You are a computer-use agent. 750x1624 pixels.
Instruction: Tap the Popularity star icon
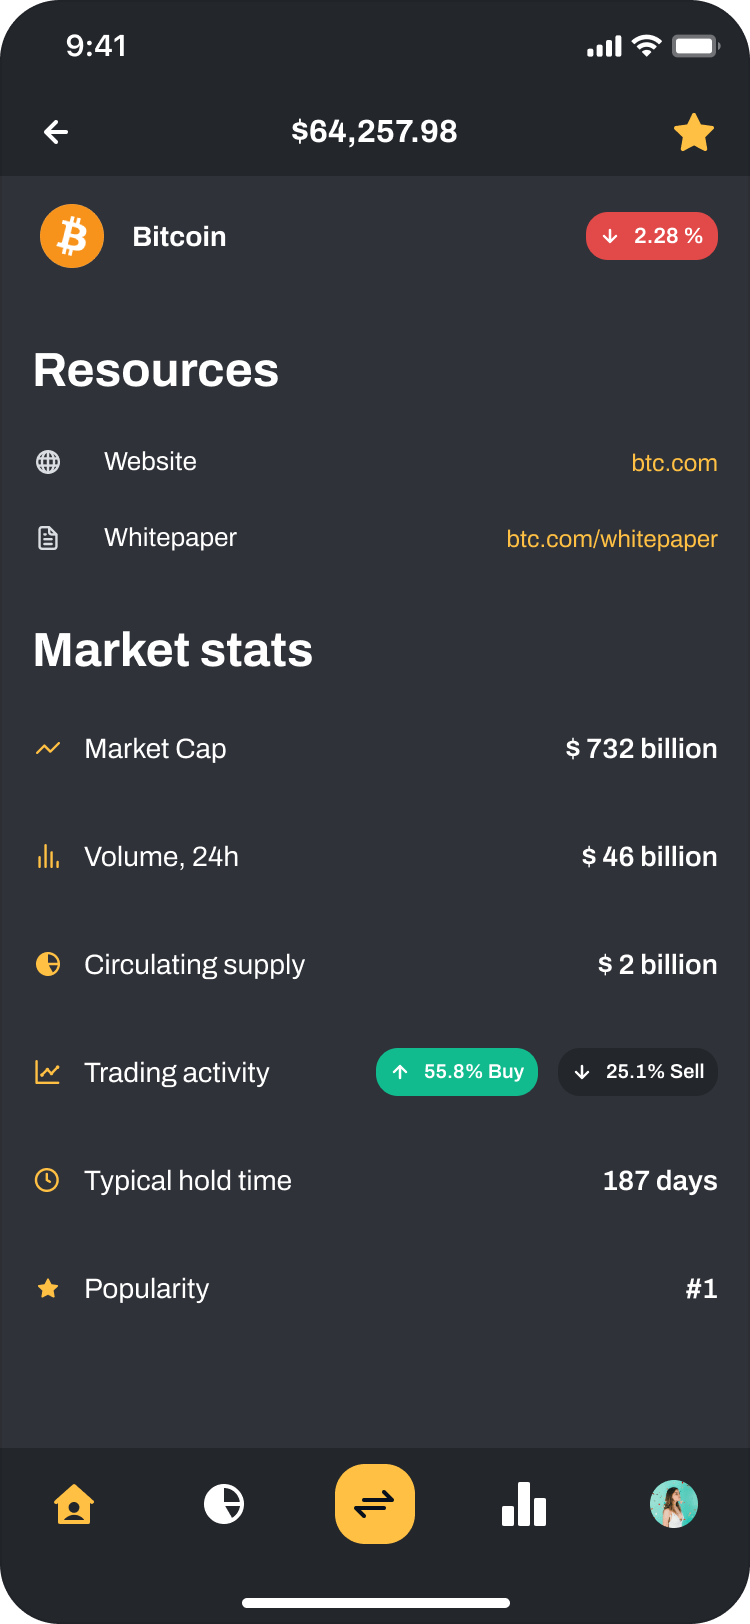(48, 1288)
